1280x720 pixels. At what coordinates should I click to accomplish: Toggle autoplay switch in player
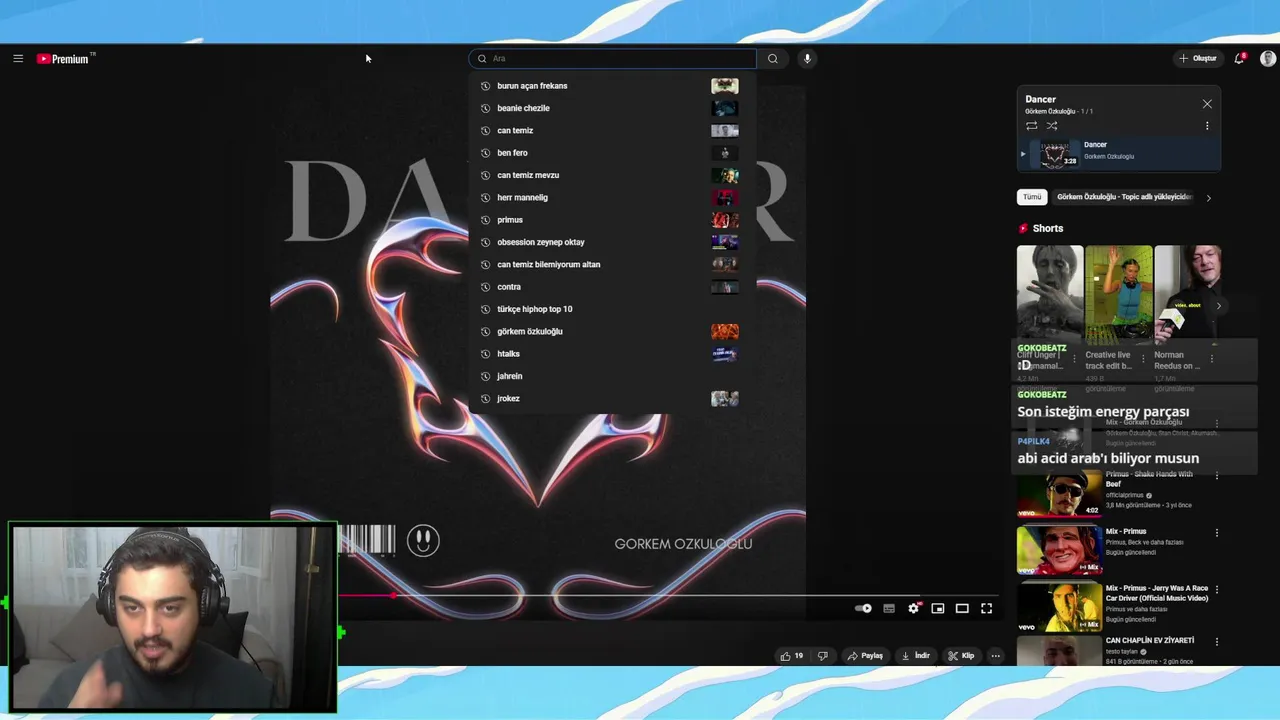863,608
